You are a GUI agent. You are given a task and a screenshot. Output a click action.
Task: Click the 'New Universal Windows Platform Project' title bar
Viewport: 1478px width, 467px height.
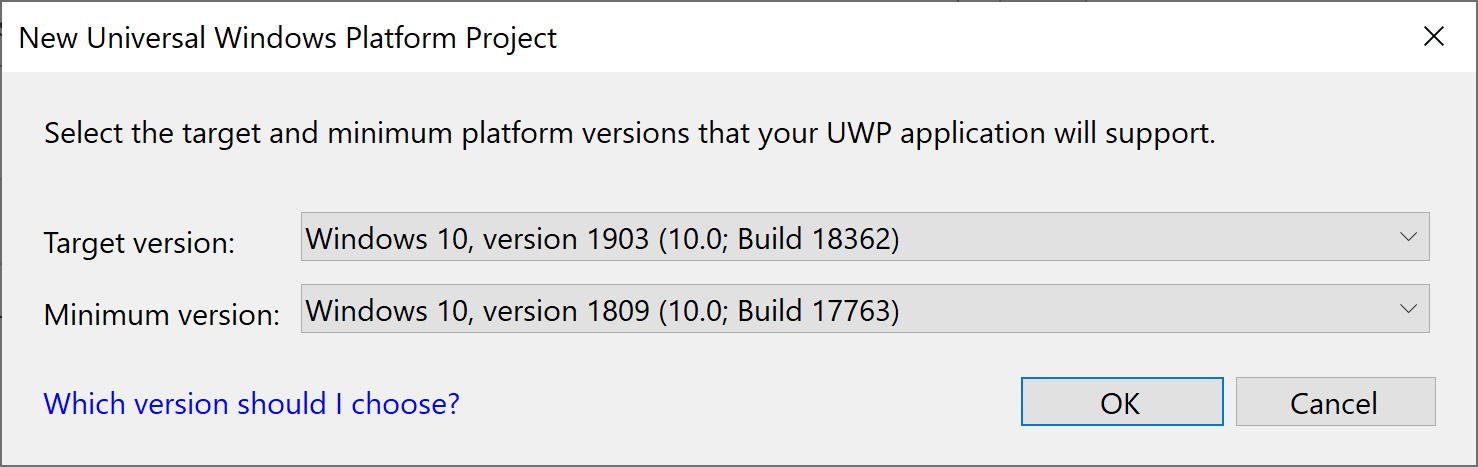pyautogui.click(x=288, y=38)
